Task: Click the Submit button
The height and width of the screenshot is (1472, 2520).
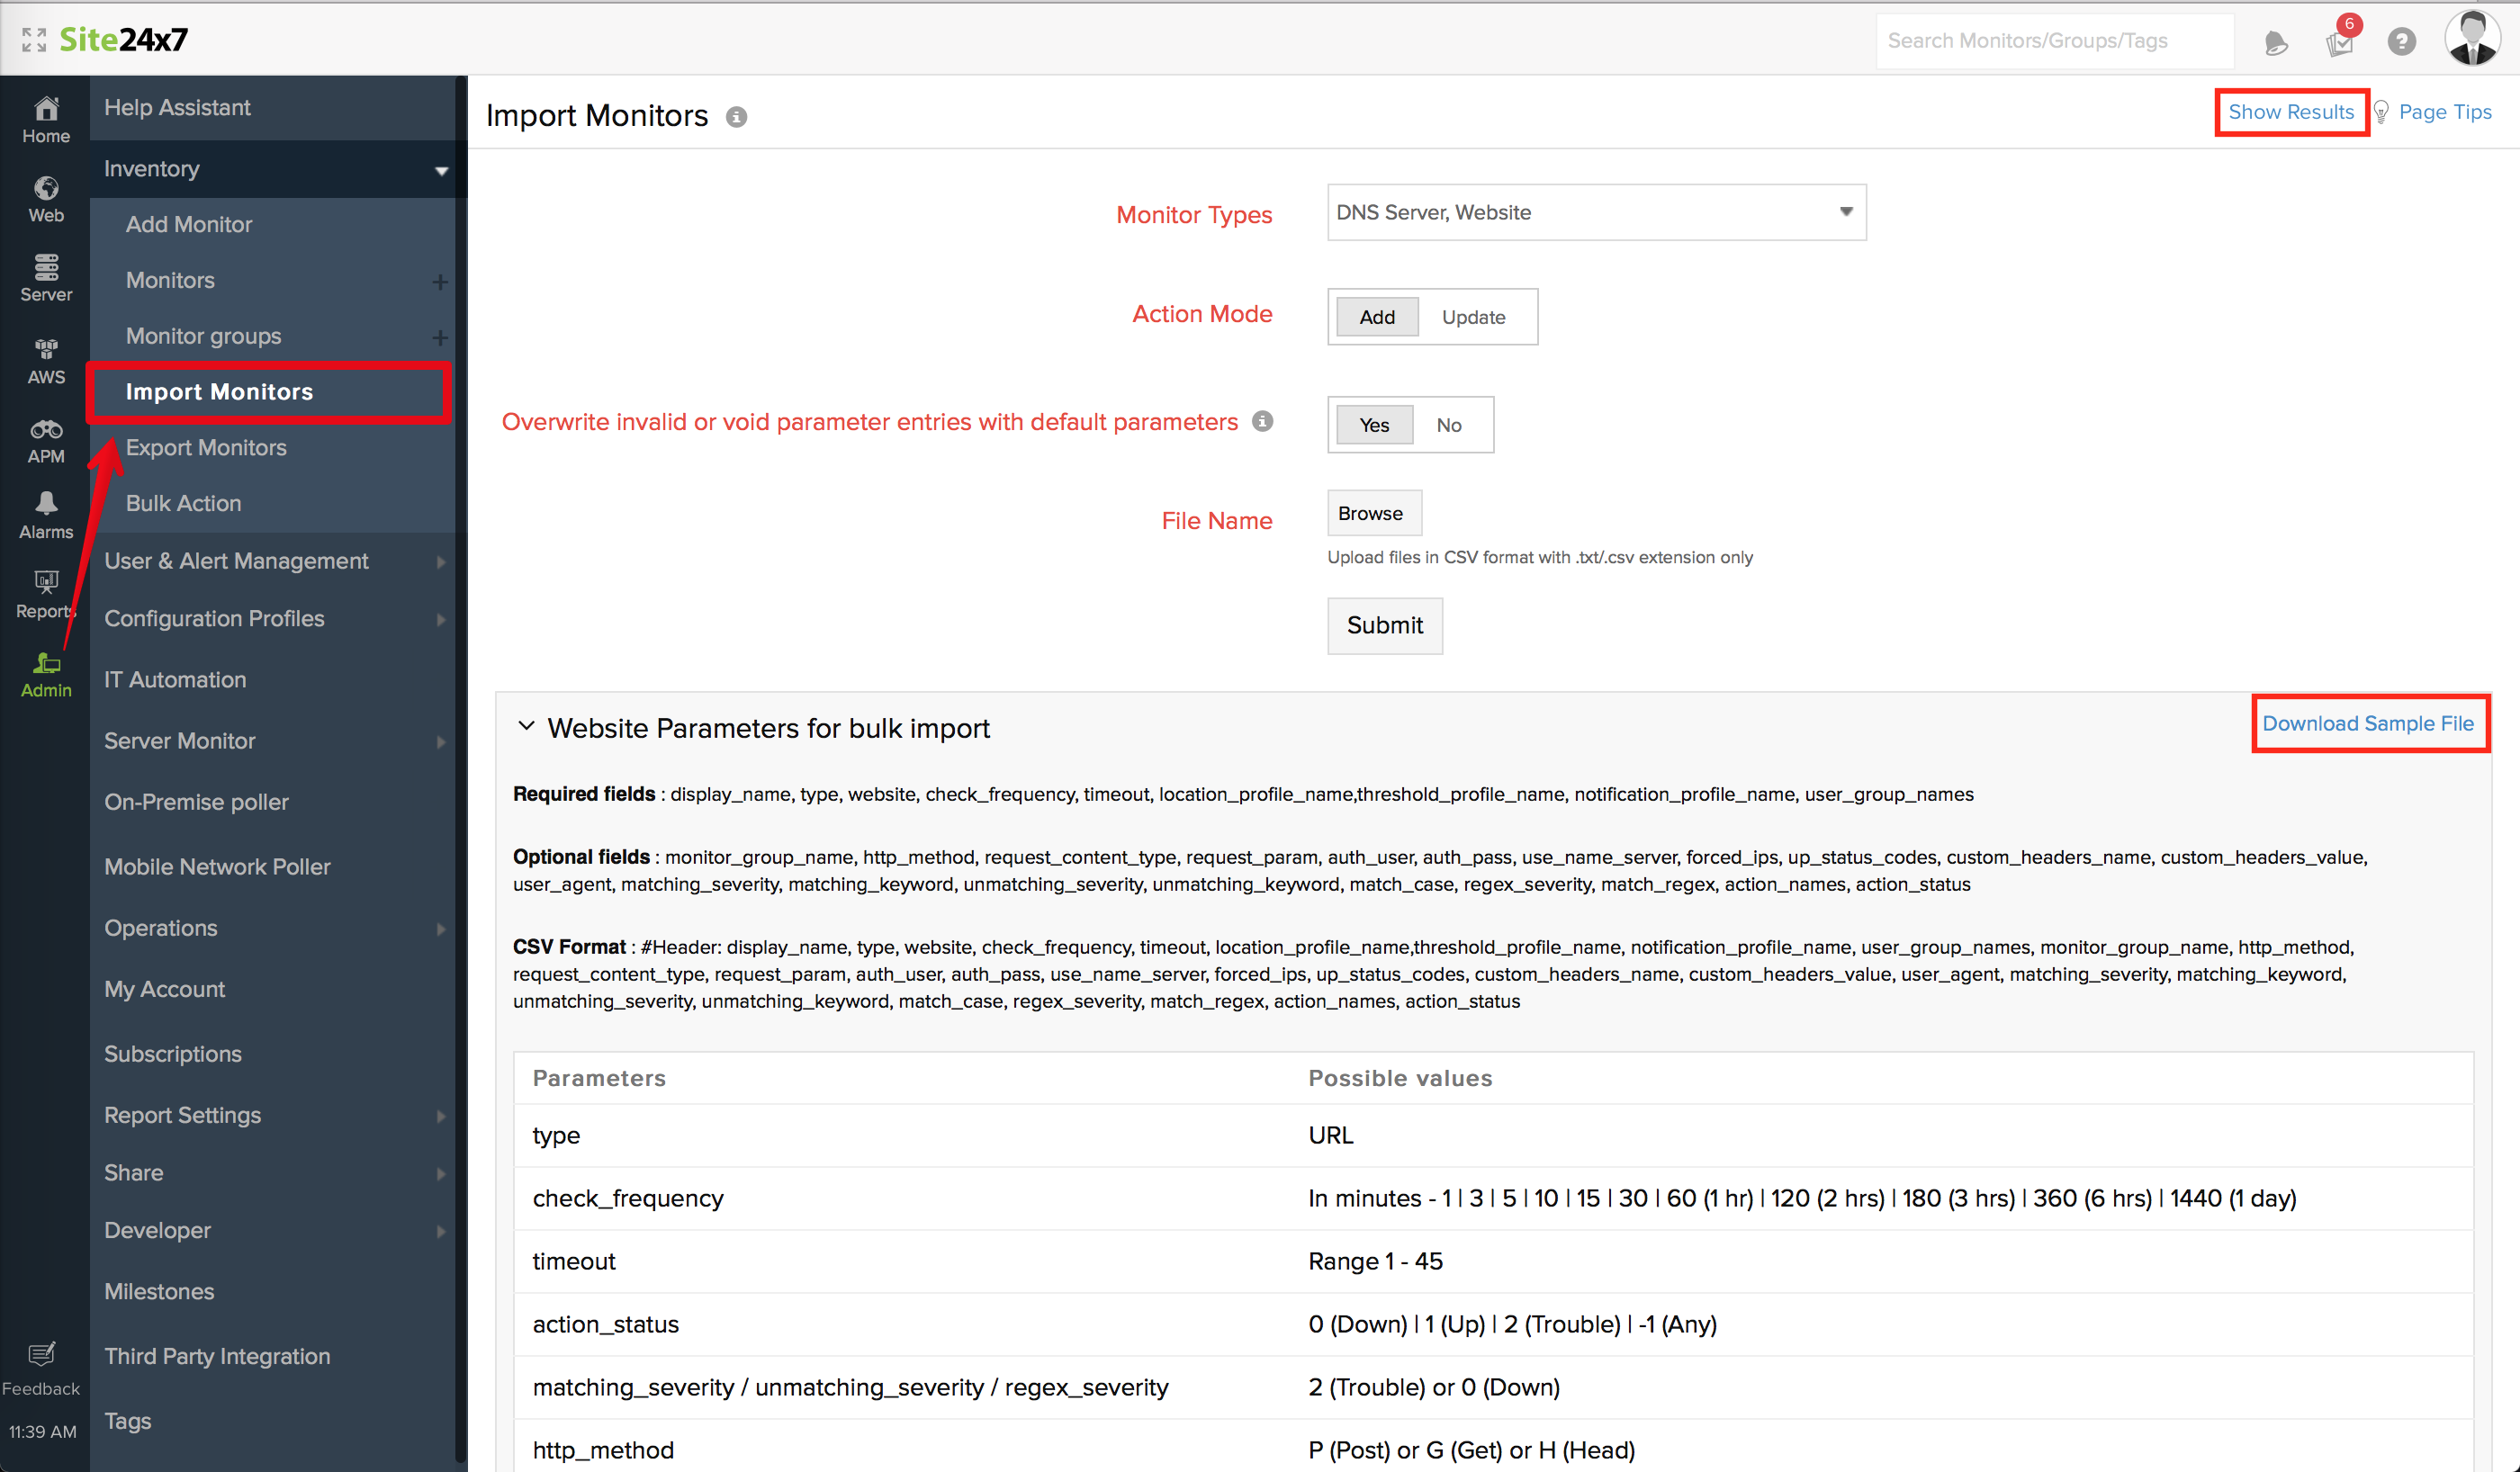Action: click(x=1384, y=625)
